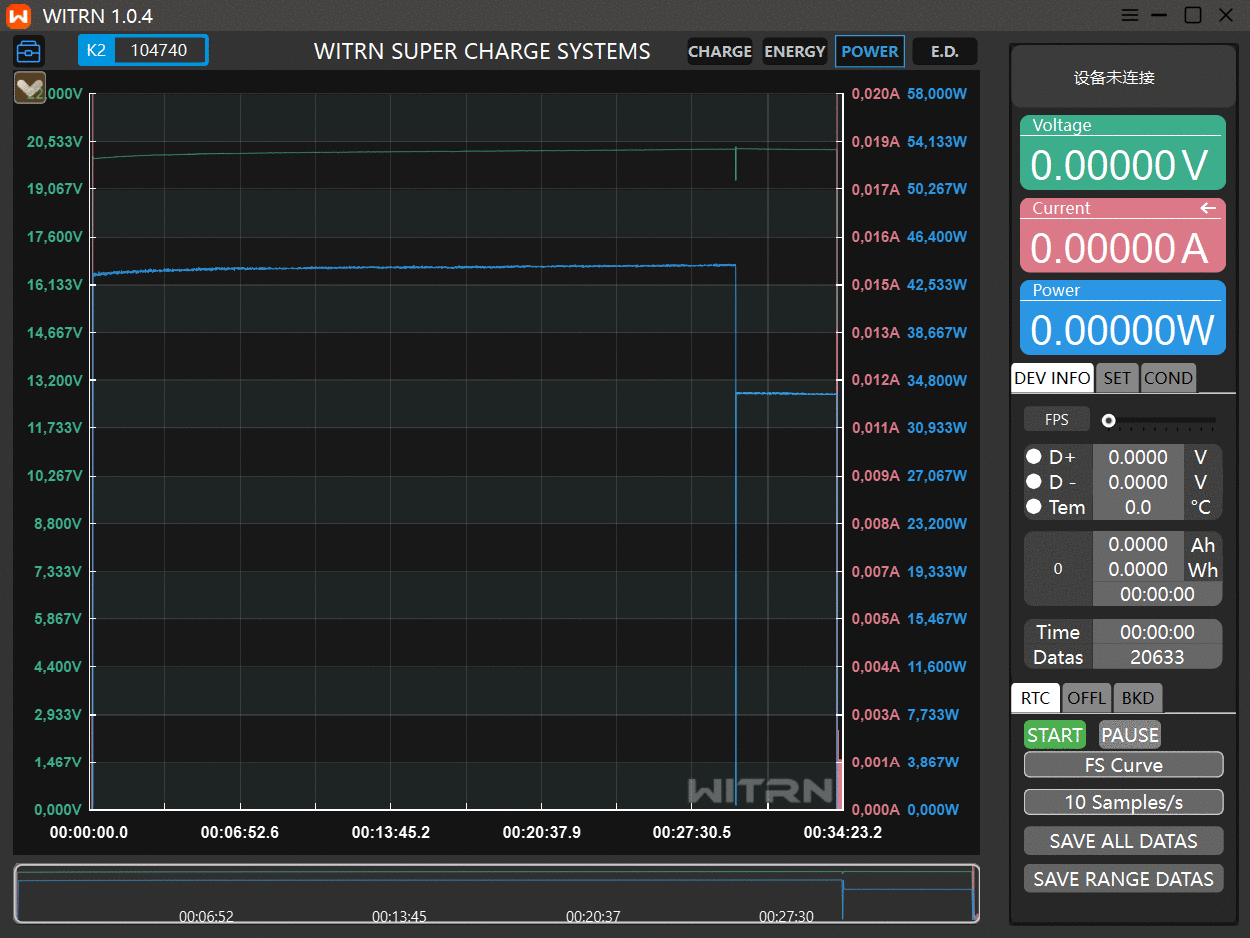Select the D- radio button
Viewport: 1250px width, 938px height.
click(1034, 482)
